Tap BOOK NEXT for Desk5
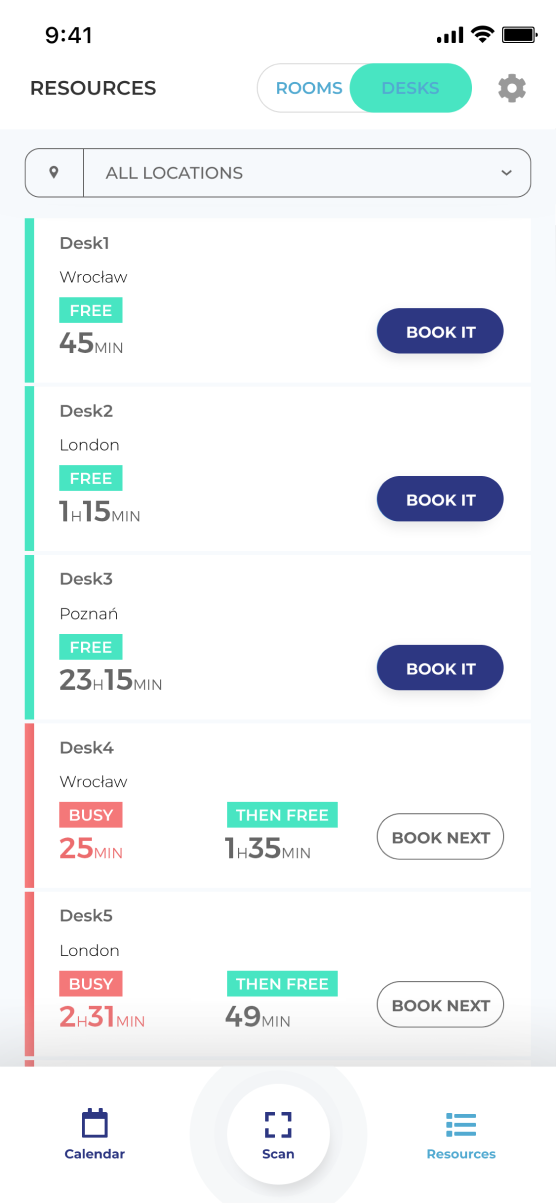 [440, 1005]
